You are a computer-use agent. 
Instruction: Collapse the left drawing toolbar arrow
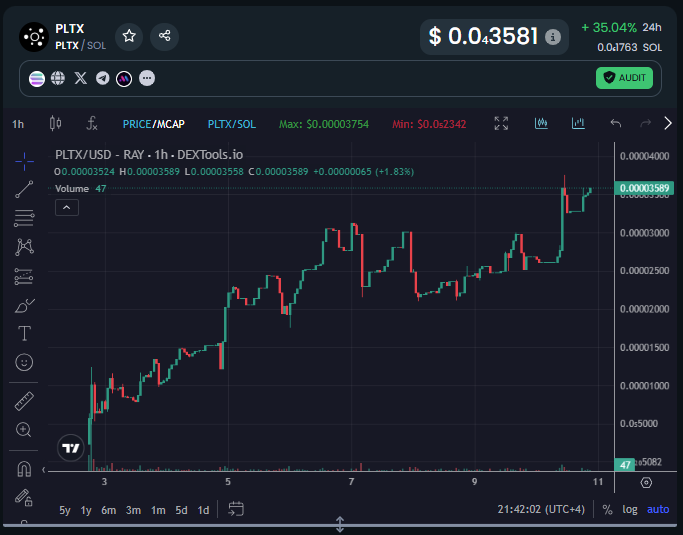(44, 470)
